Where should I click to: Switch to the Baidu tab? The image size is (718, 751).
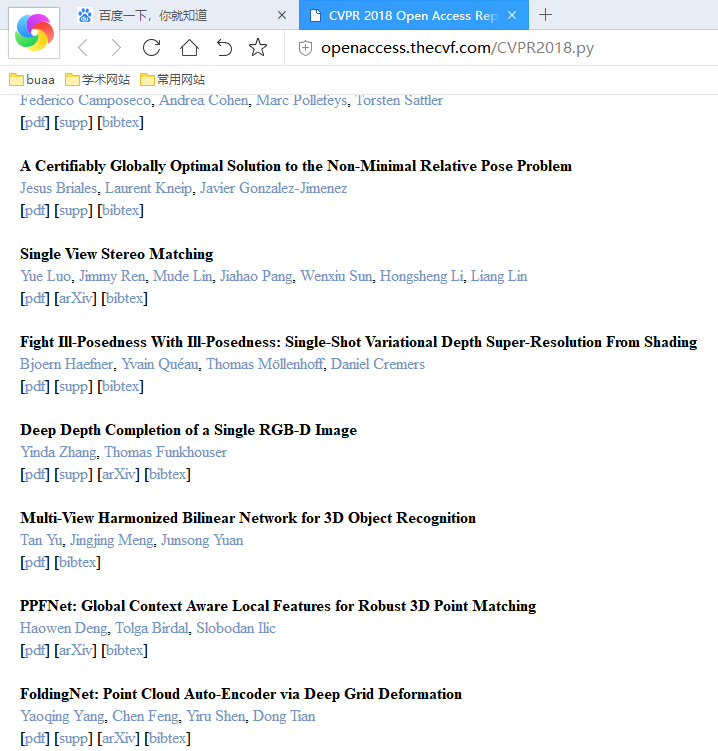click(182, 15)
